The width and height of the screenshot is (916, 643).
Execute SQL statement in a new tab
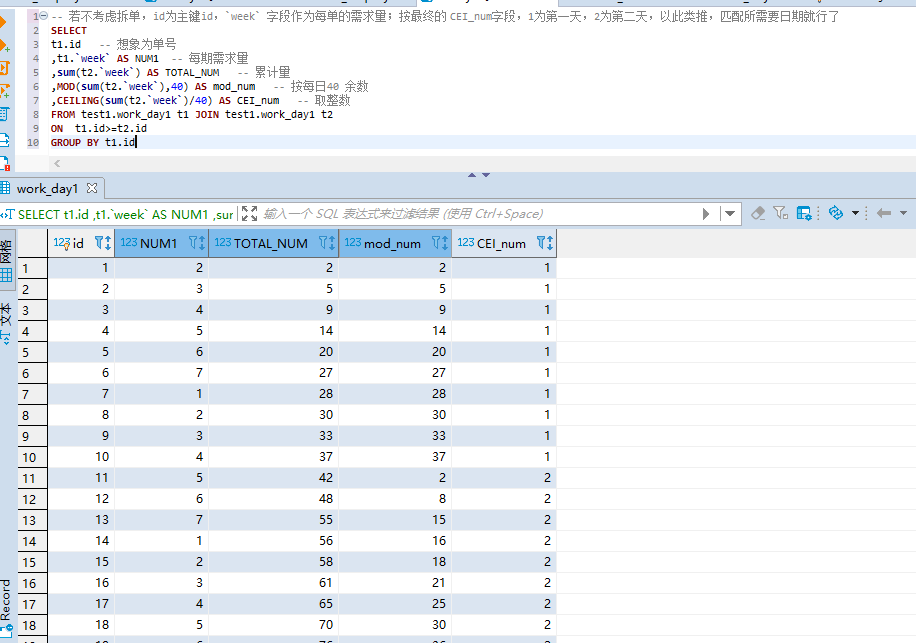[4, 46]
